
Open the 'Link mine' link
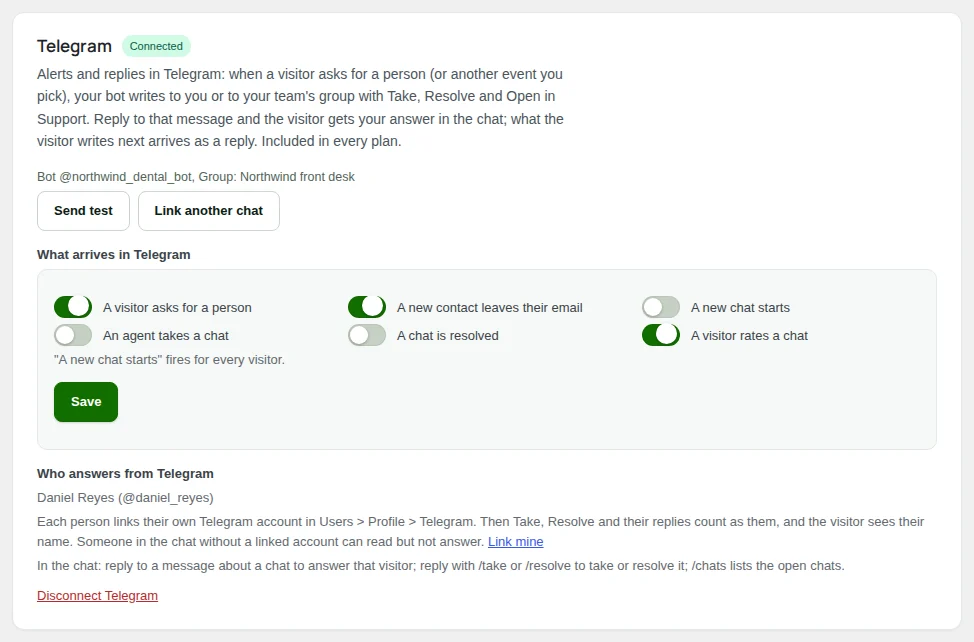[516, 541]
